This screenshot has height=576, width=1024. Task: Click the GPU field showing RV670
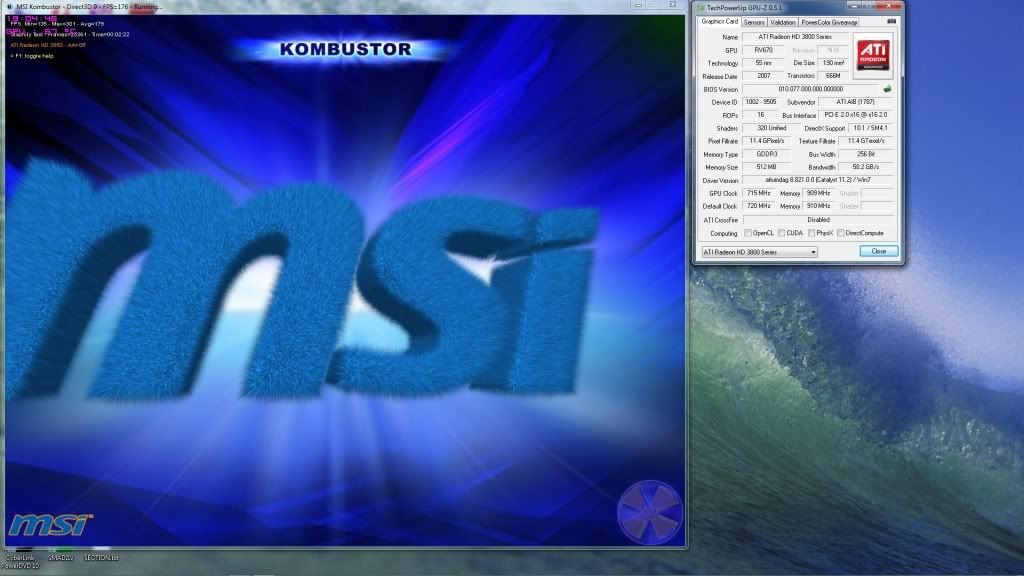click(x=763, y=50)
